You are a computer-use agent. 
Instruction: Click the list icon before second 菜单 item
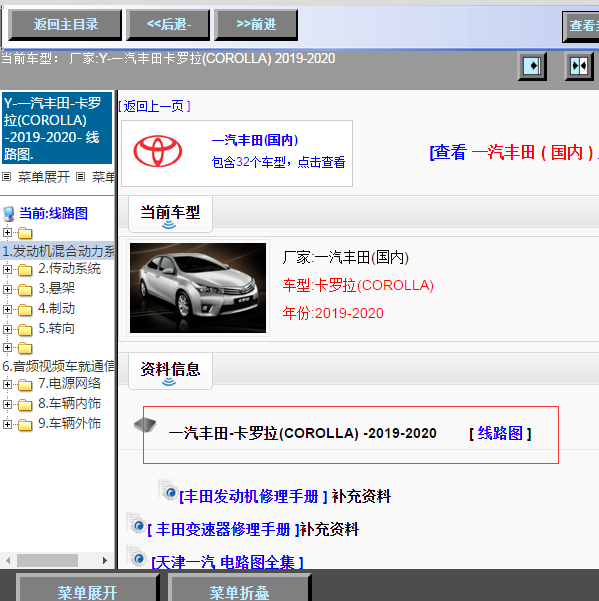coord(80,177)
